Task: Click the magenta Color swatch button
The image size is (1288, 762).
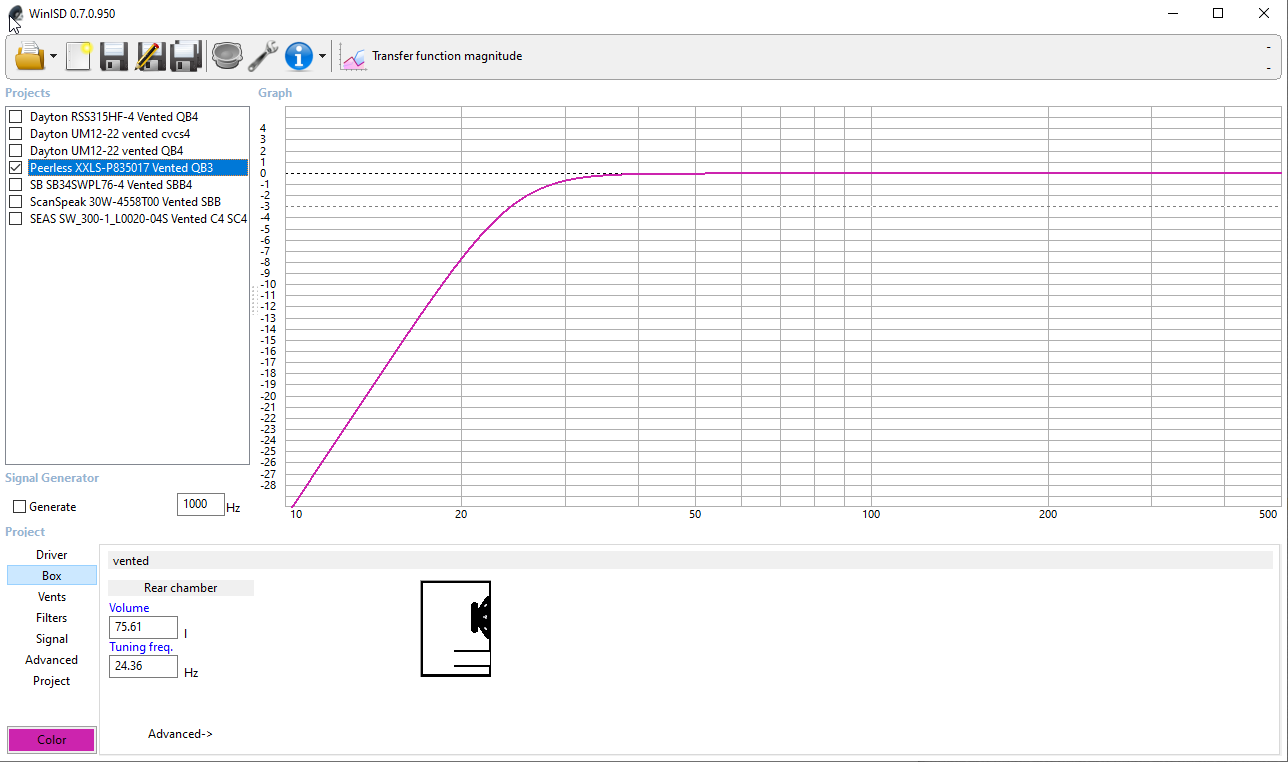Action: (x=52, y=740)
